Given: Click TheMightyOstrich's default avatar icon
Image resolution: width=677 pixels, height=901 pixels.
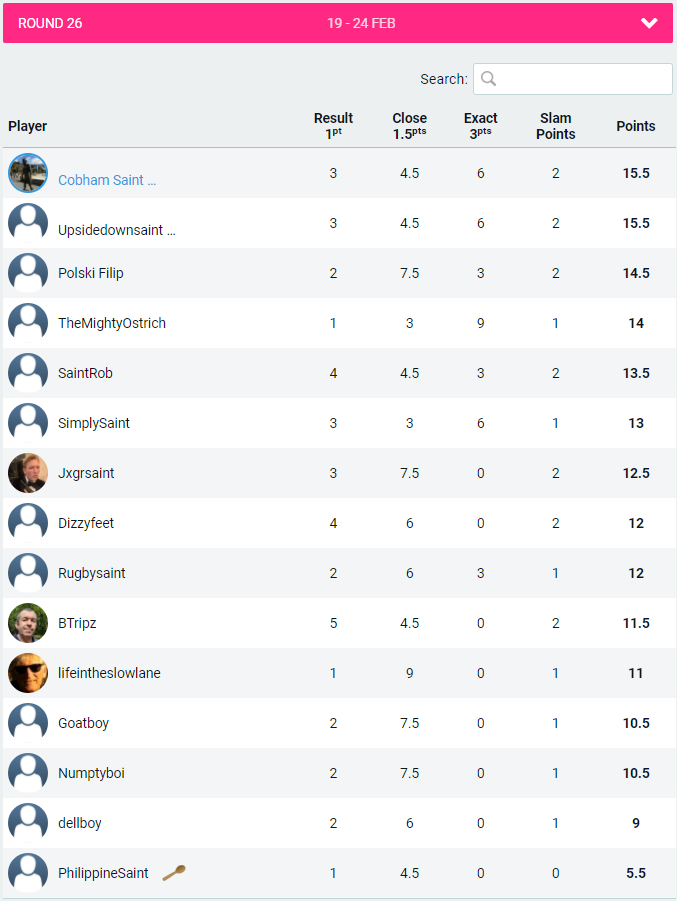Looking at the screenshot, I should (x=28, y=323).
